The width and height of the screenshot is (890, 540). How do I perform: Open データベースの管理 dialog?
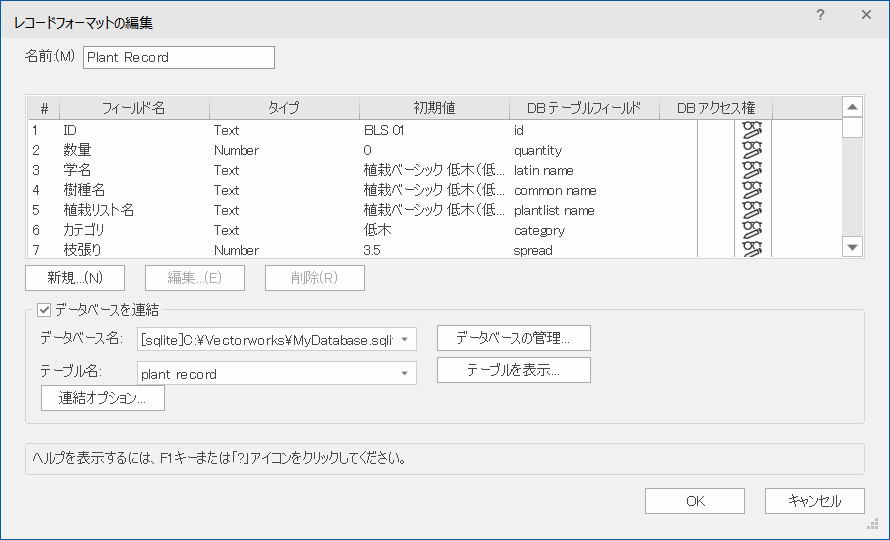513,338
